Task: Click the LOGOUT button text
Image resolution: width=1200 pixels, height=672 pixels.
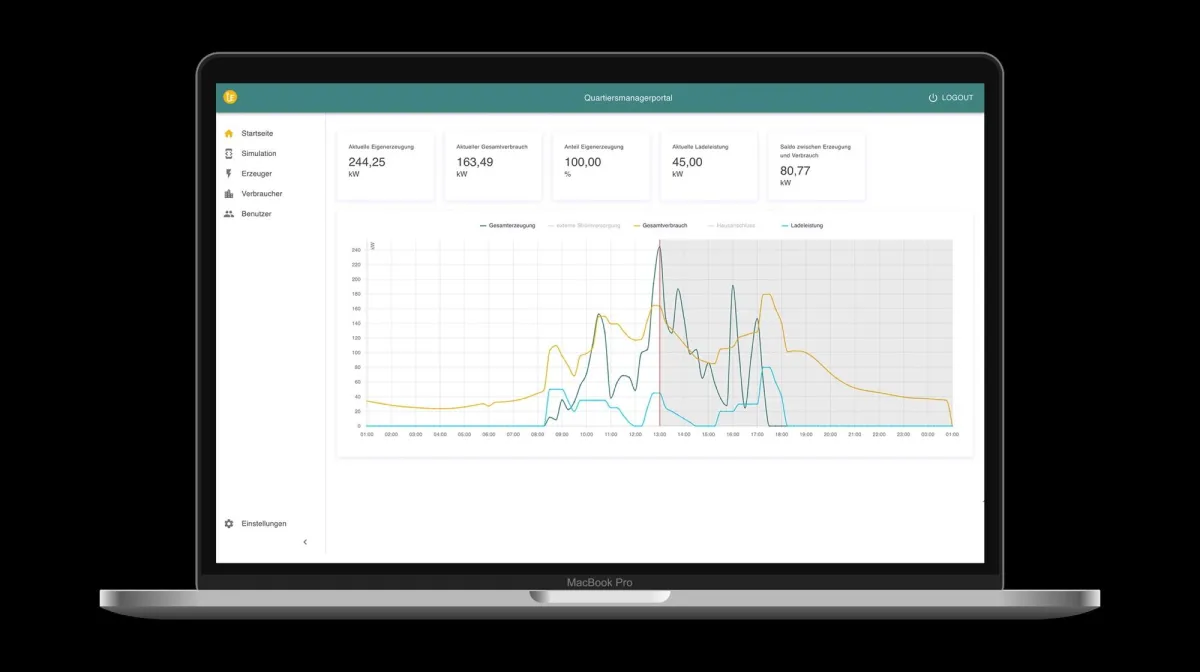Action: pos(957,98)
